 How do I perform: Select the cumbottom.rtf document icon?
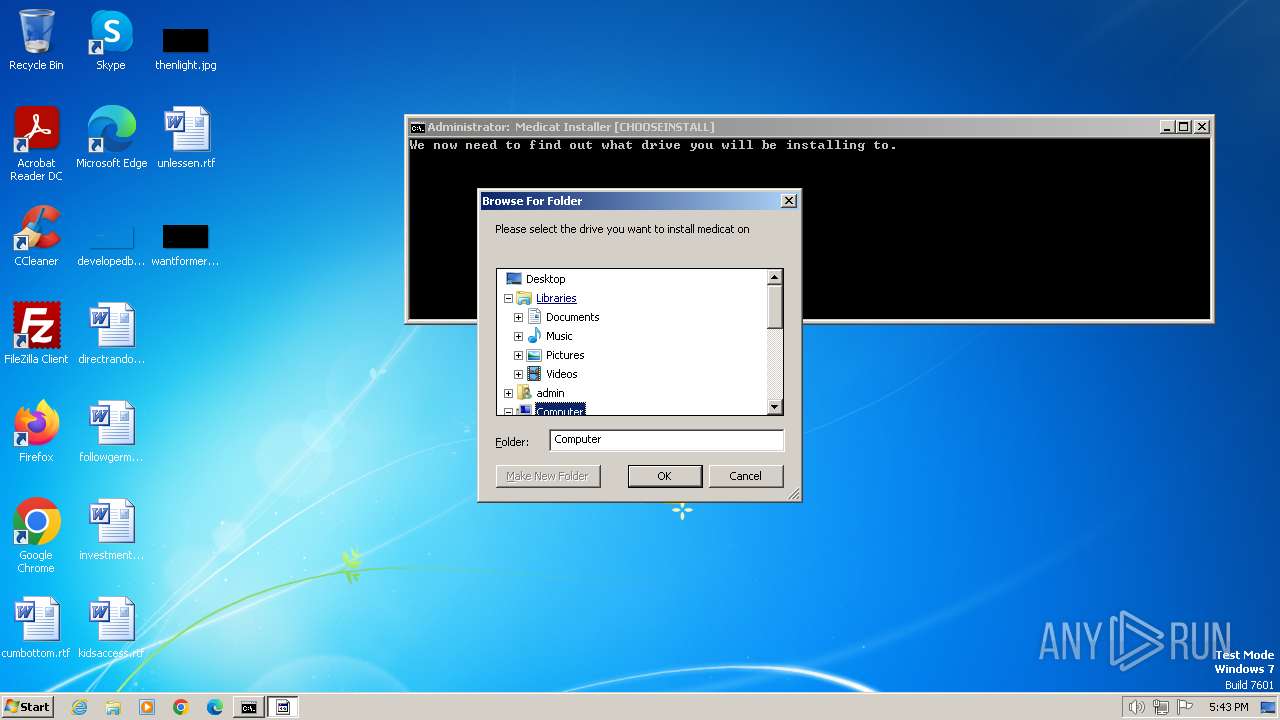pos(36,627)
